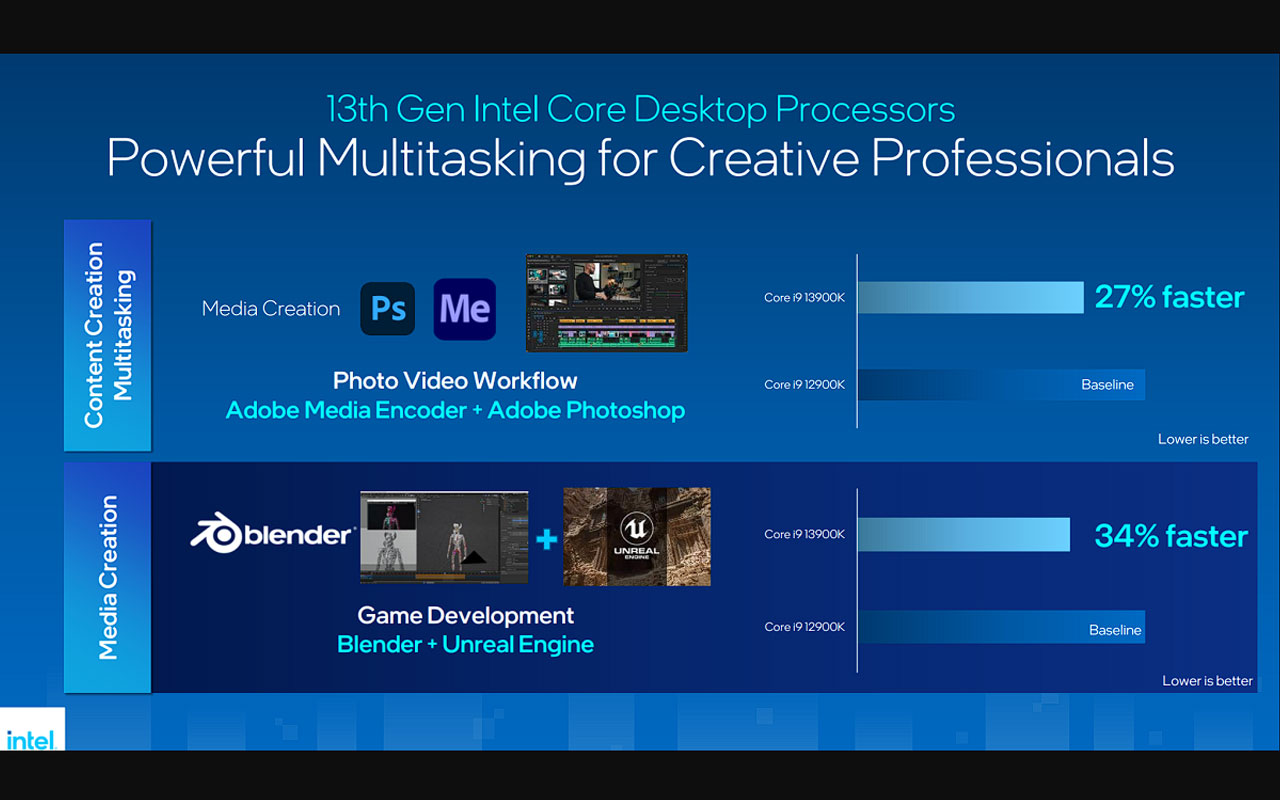The height and width of the screenshot is (800, 1280).
Task: Click "Adobe Media Encoder + Adobe Photoshop" text
Action: [x=455, y=410]
